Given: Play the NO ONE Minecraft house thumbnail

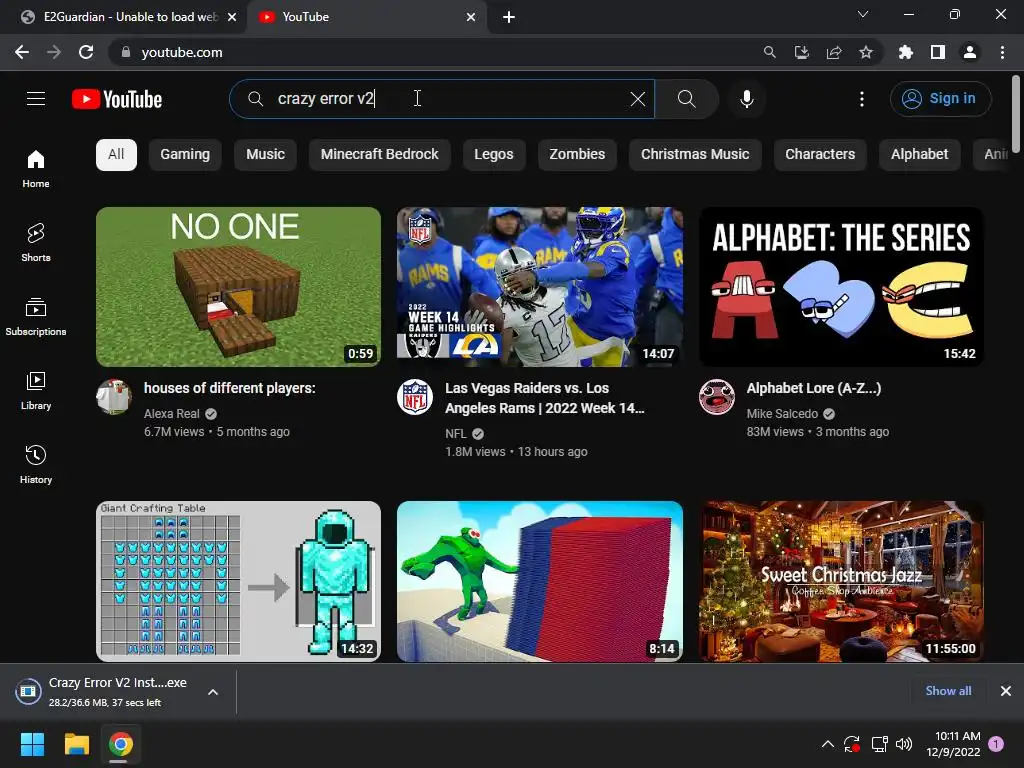Looking at the screenshot, I should click(x=238, y=287).
